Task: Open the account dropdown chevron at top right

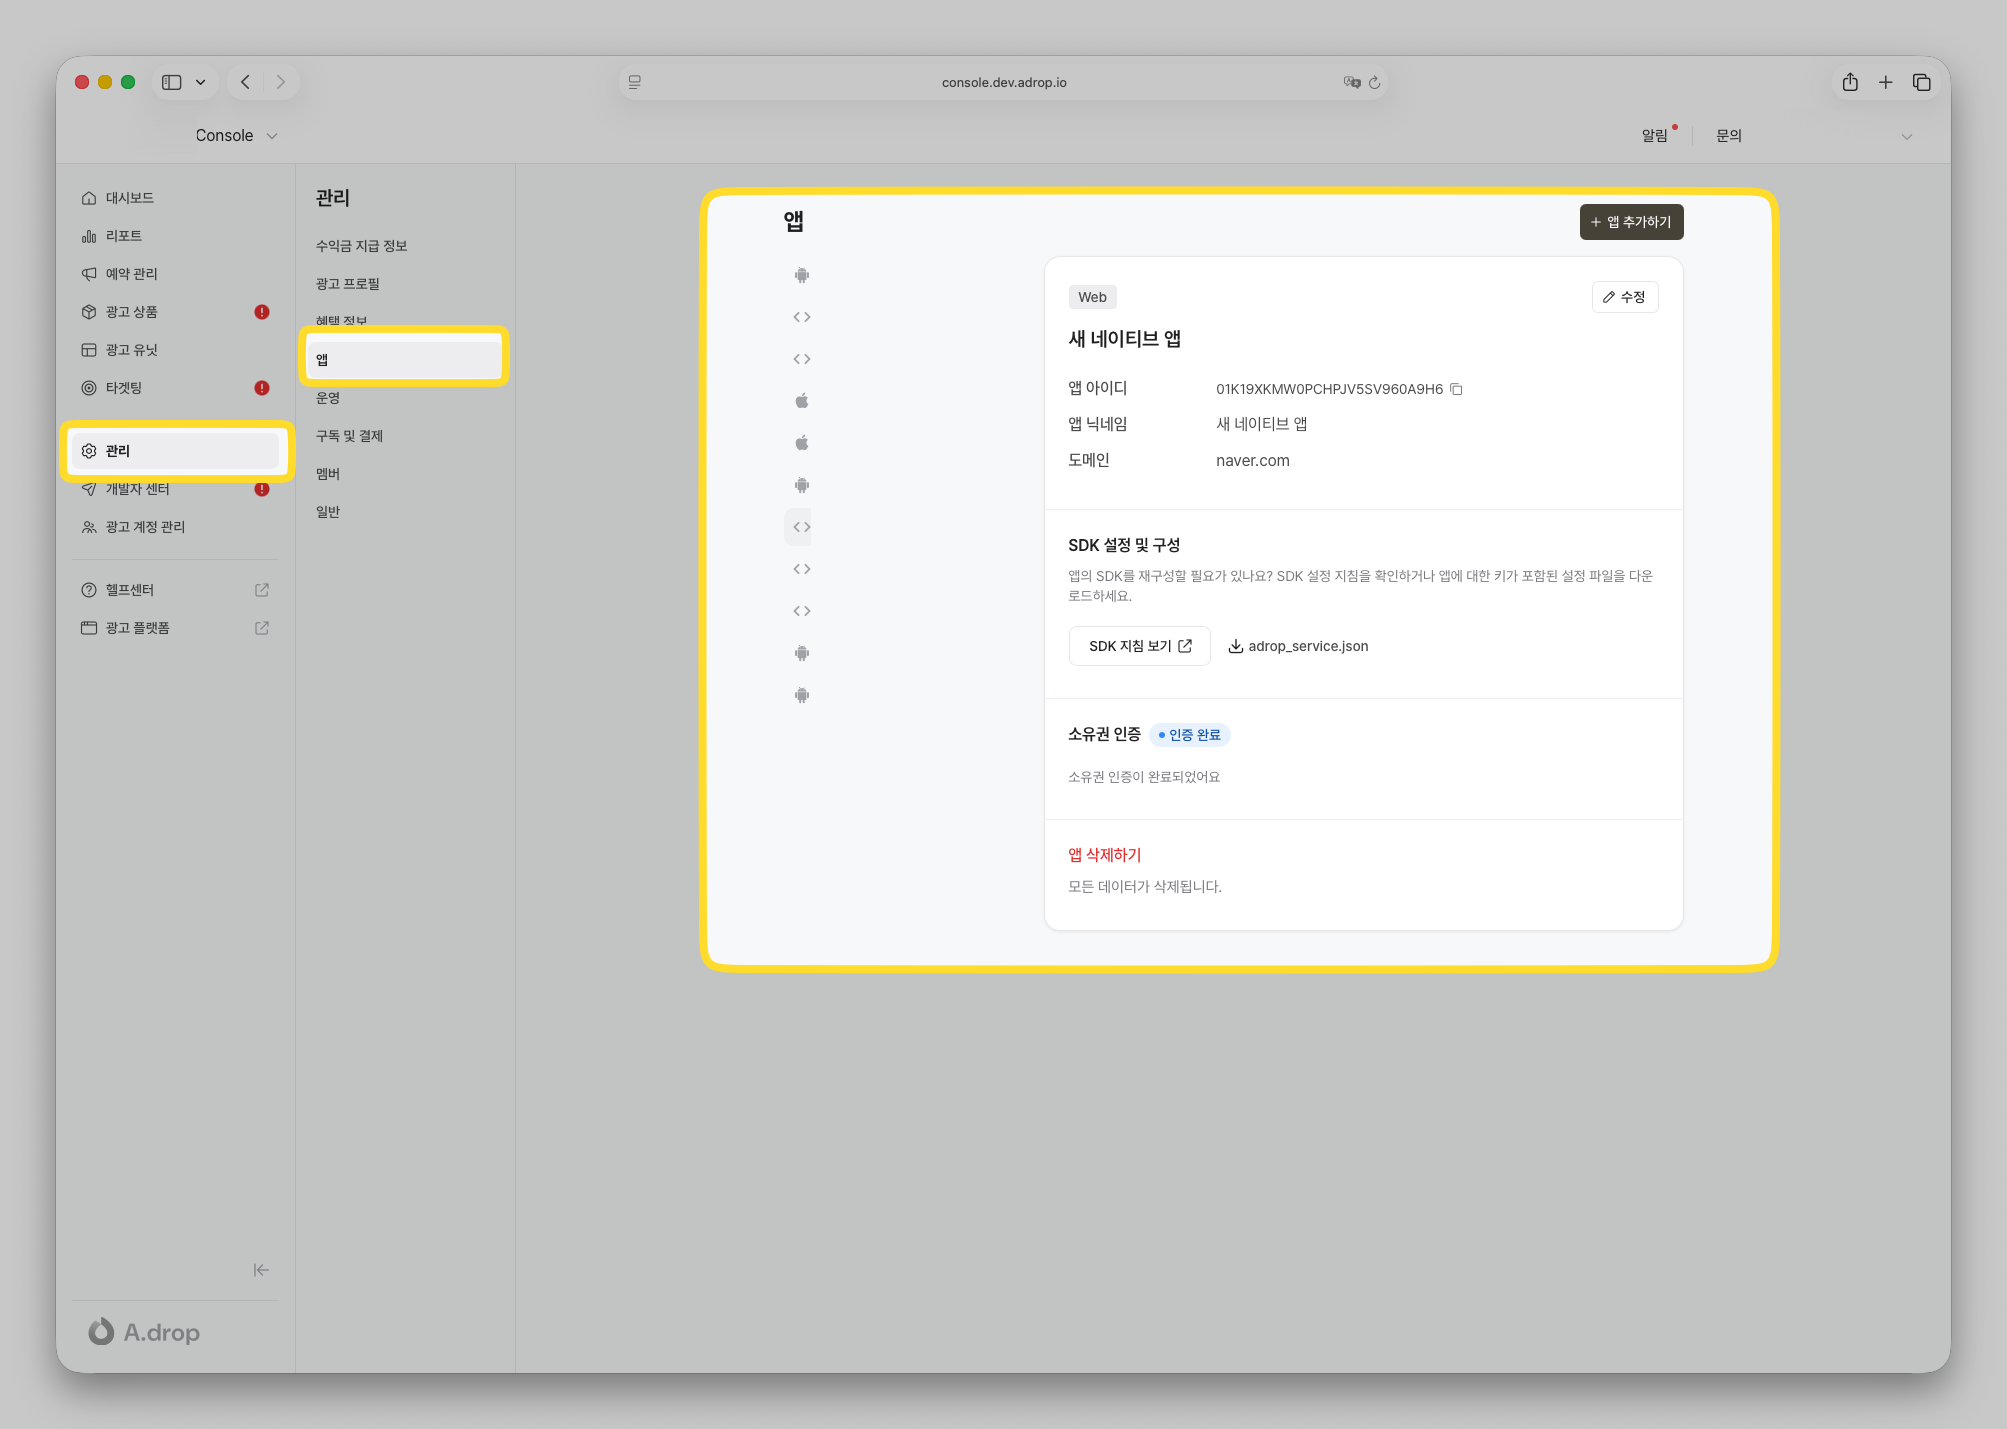Action: (1906, 137)
